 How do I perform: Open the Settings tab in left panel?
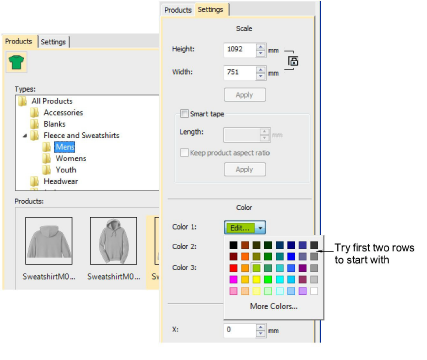(53, 42)
